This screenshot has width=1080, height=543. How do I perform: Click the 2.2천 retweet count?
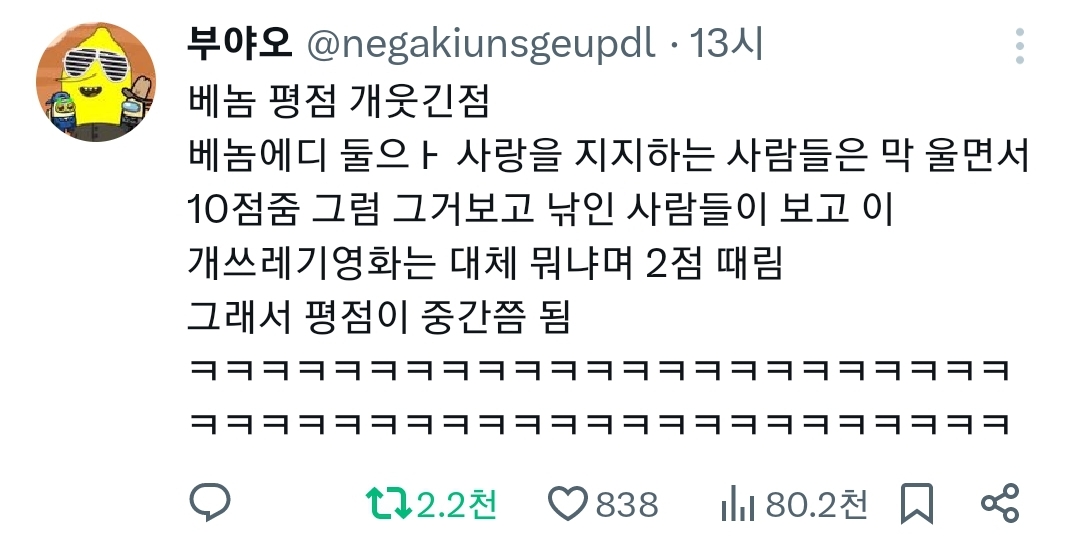click(x=457, y=504)
